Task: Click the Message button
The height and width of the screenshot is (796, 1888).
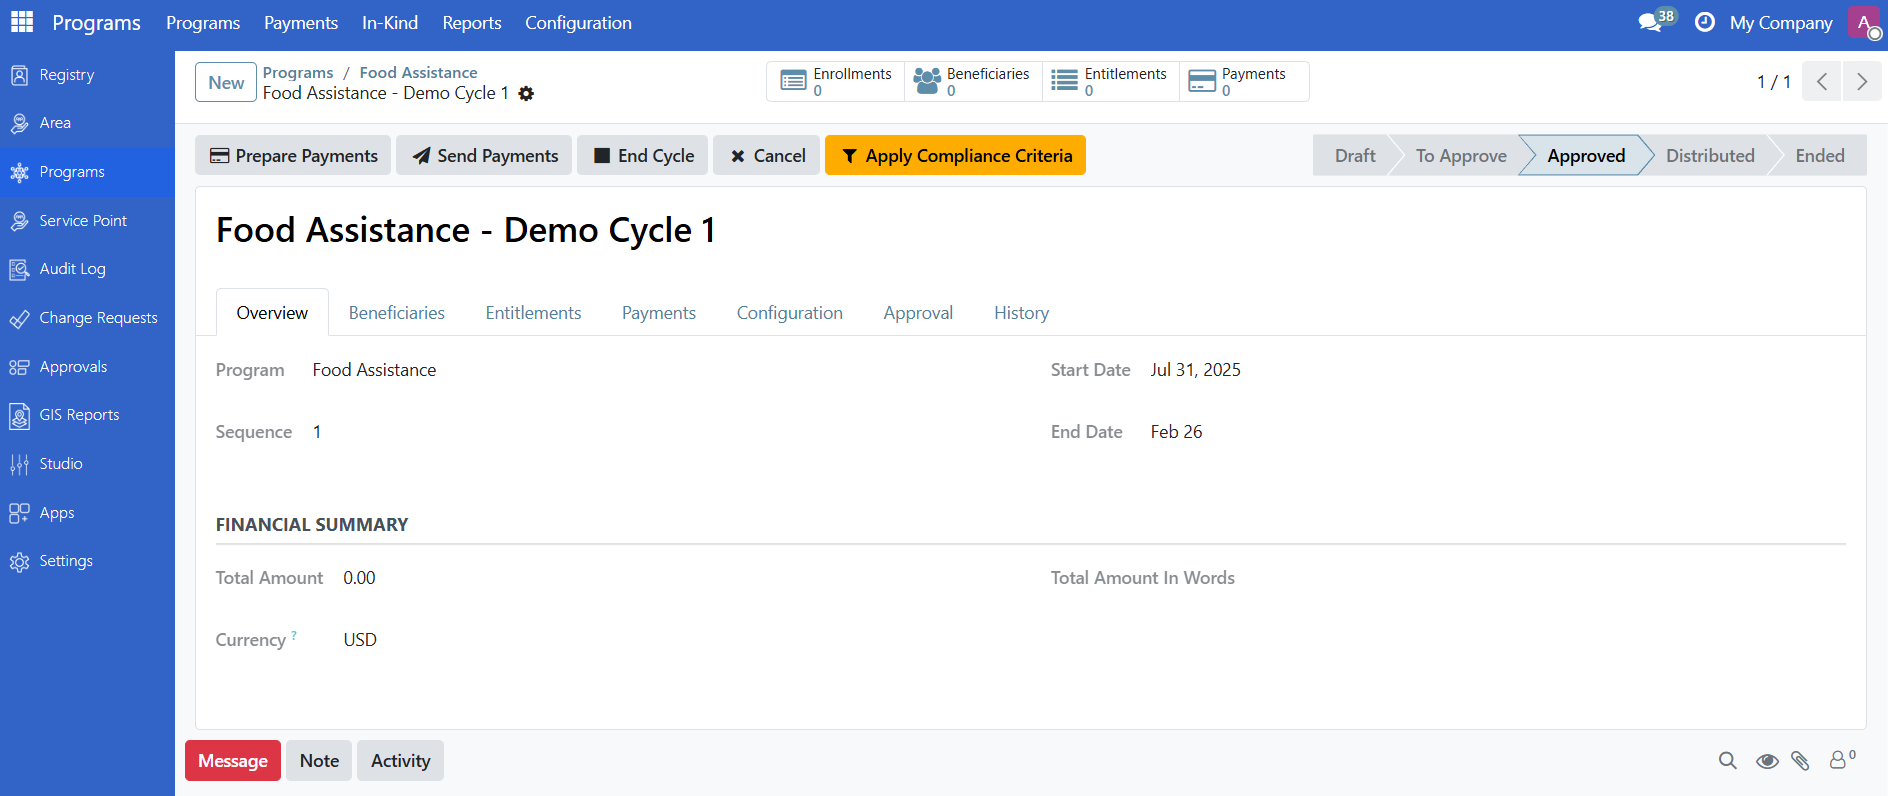Action: [233, 761]
